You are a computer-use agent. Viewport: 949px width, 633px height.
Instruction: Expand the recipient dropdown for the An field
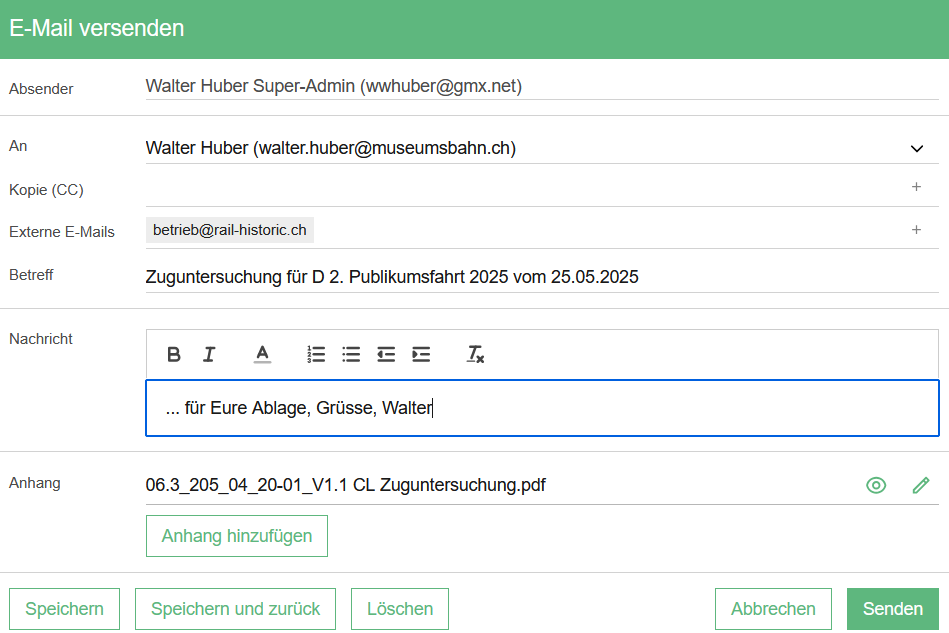click(x=917, y=147)
